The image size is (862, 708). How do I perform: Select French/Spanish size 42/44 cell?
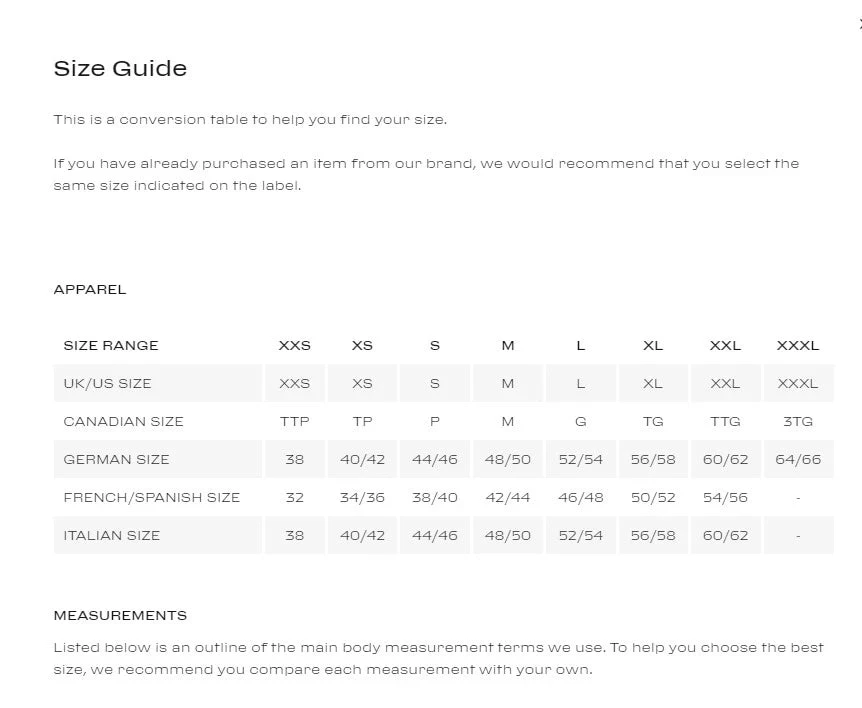(507, 497)
